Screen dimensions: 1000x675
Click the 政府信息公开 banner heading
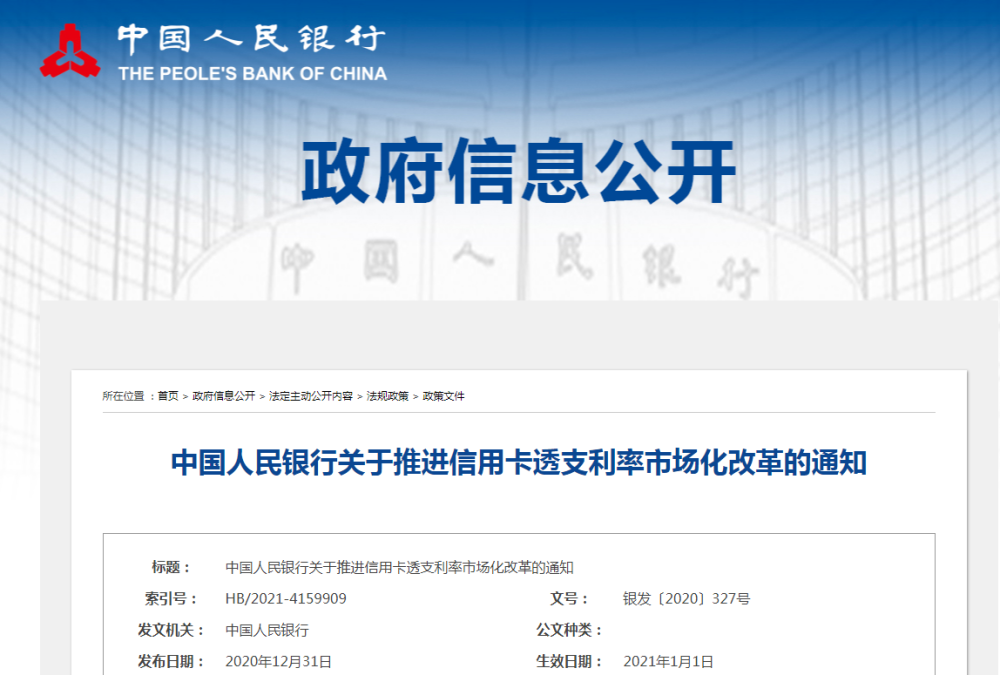(x=519, y=173)
